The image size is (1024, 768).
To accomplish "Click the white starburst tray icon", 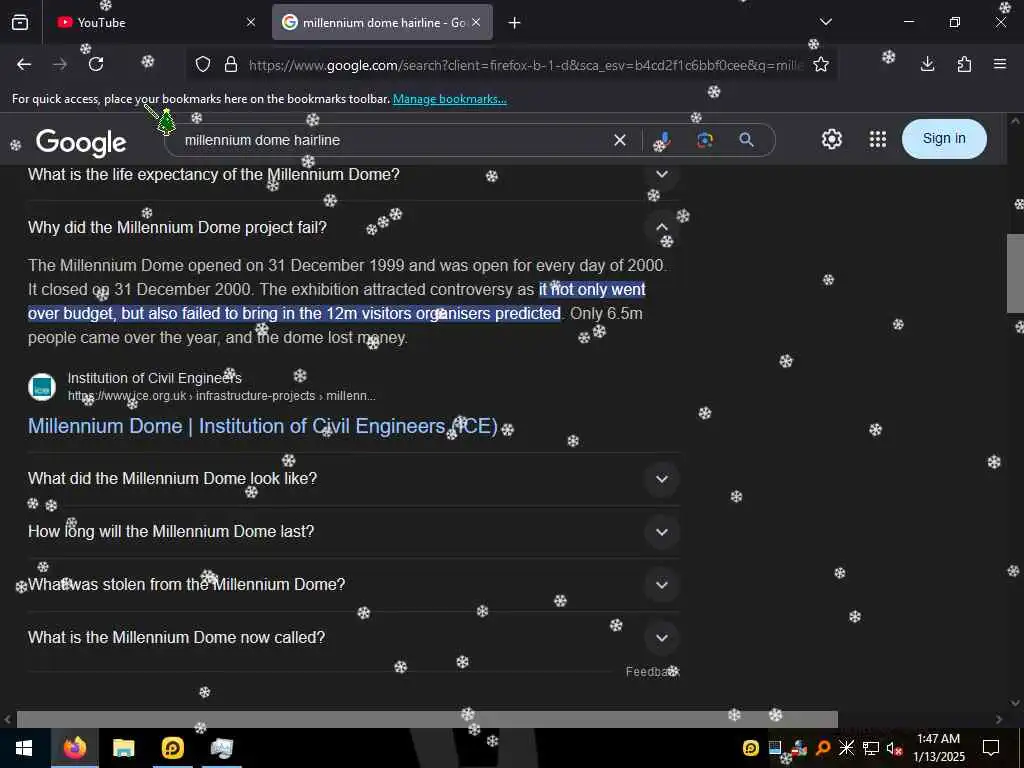I will (x=846, y=748).
